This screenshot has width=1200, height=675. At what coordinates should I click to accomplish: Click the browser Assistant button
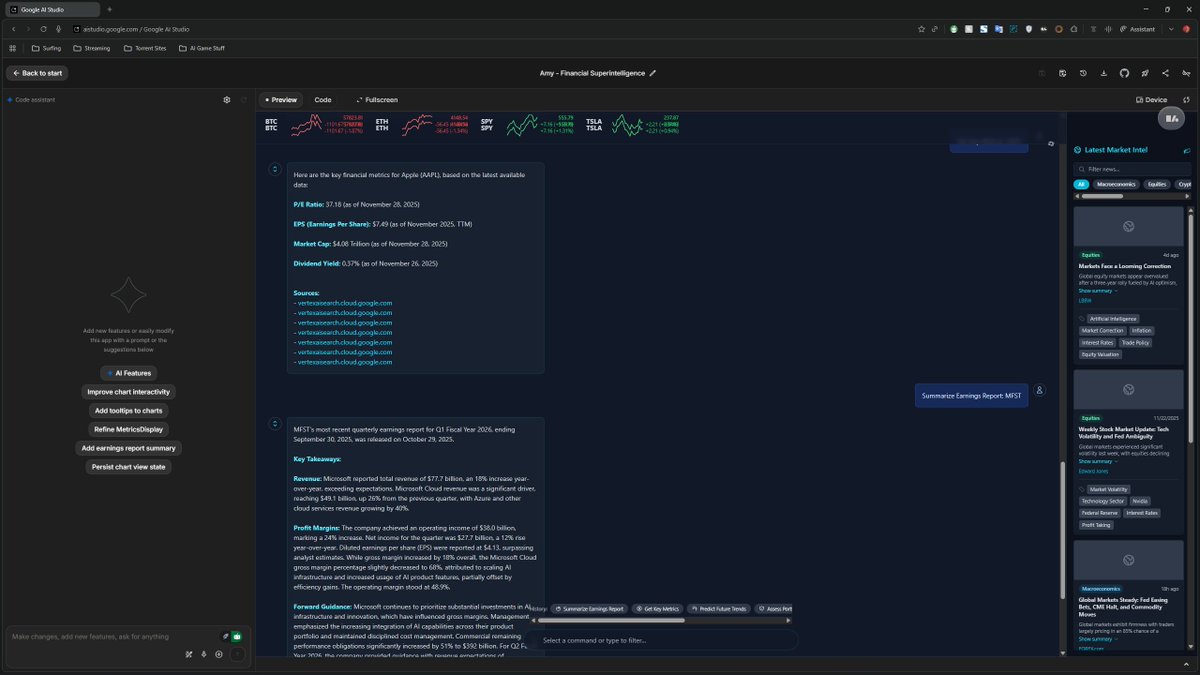pos(1137,29)
